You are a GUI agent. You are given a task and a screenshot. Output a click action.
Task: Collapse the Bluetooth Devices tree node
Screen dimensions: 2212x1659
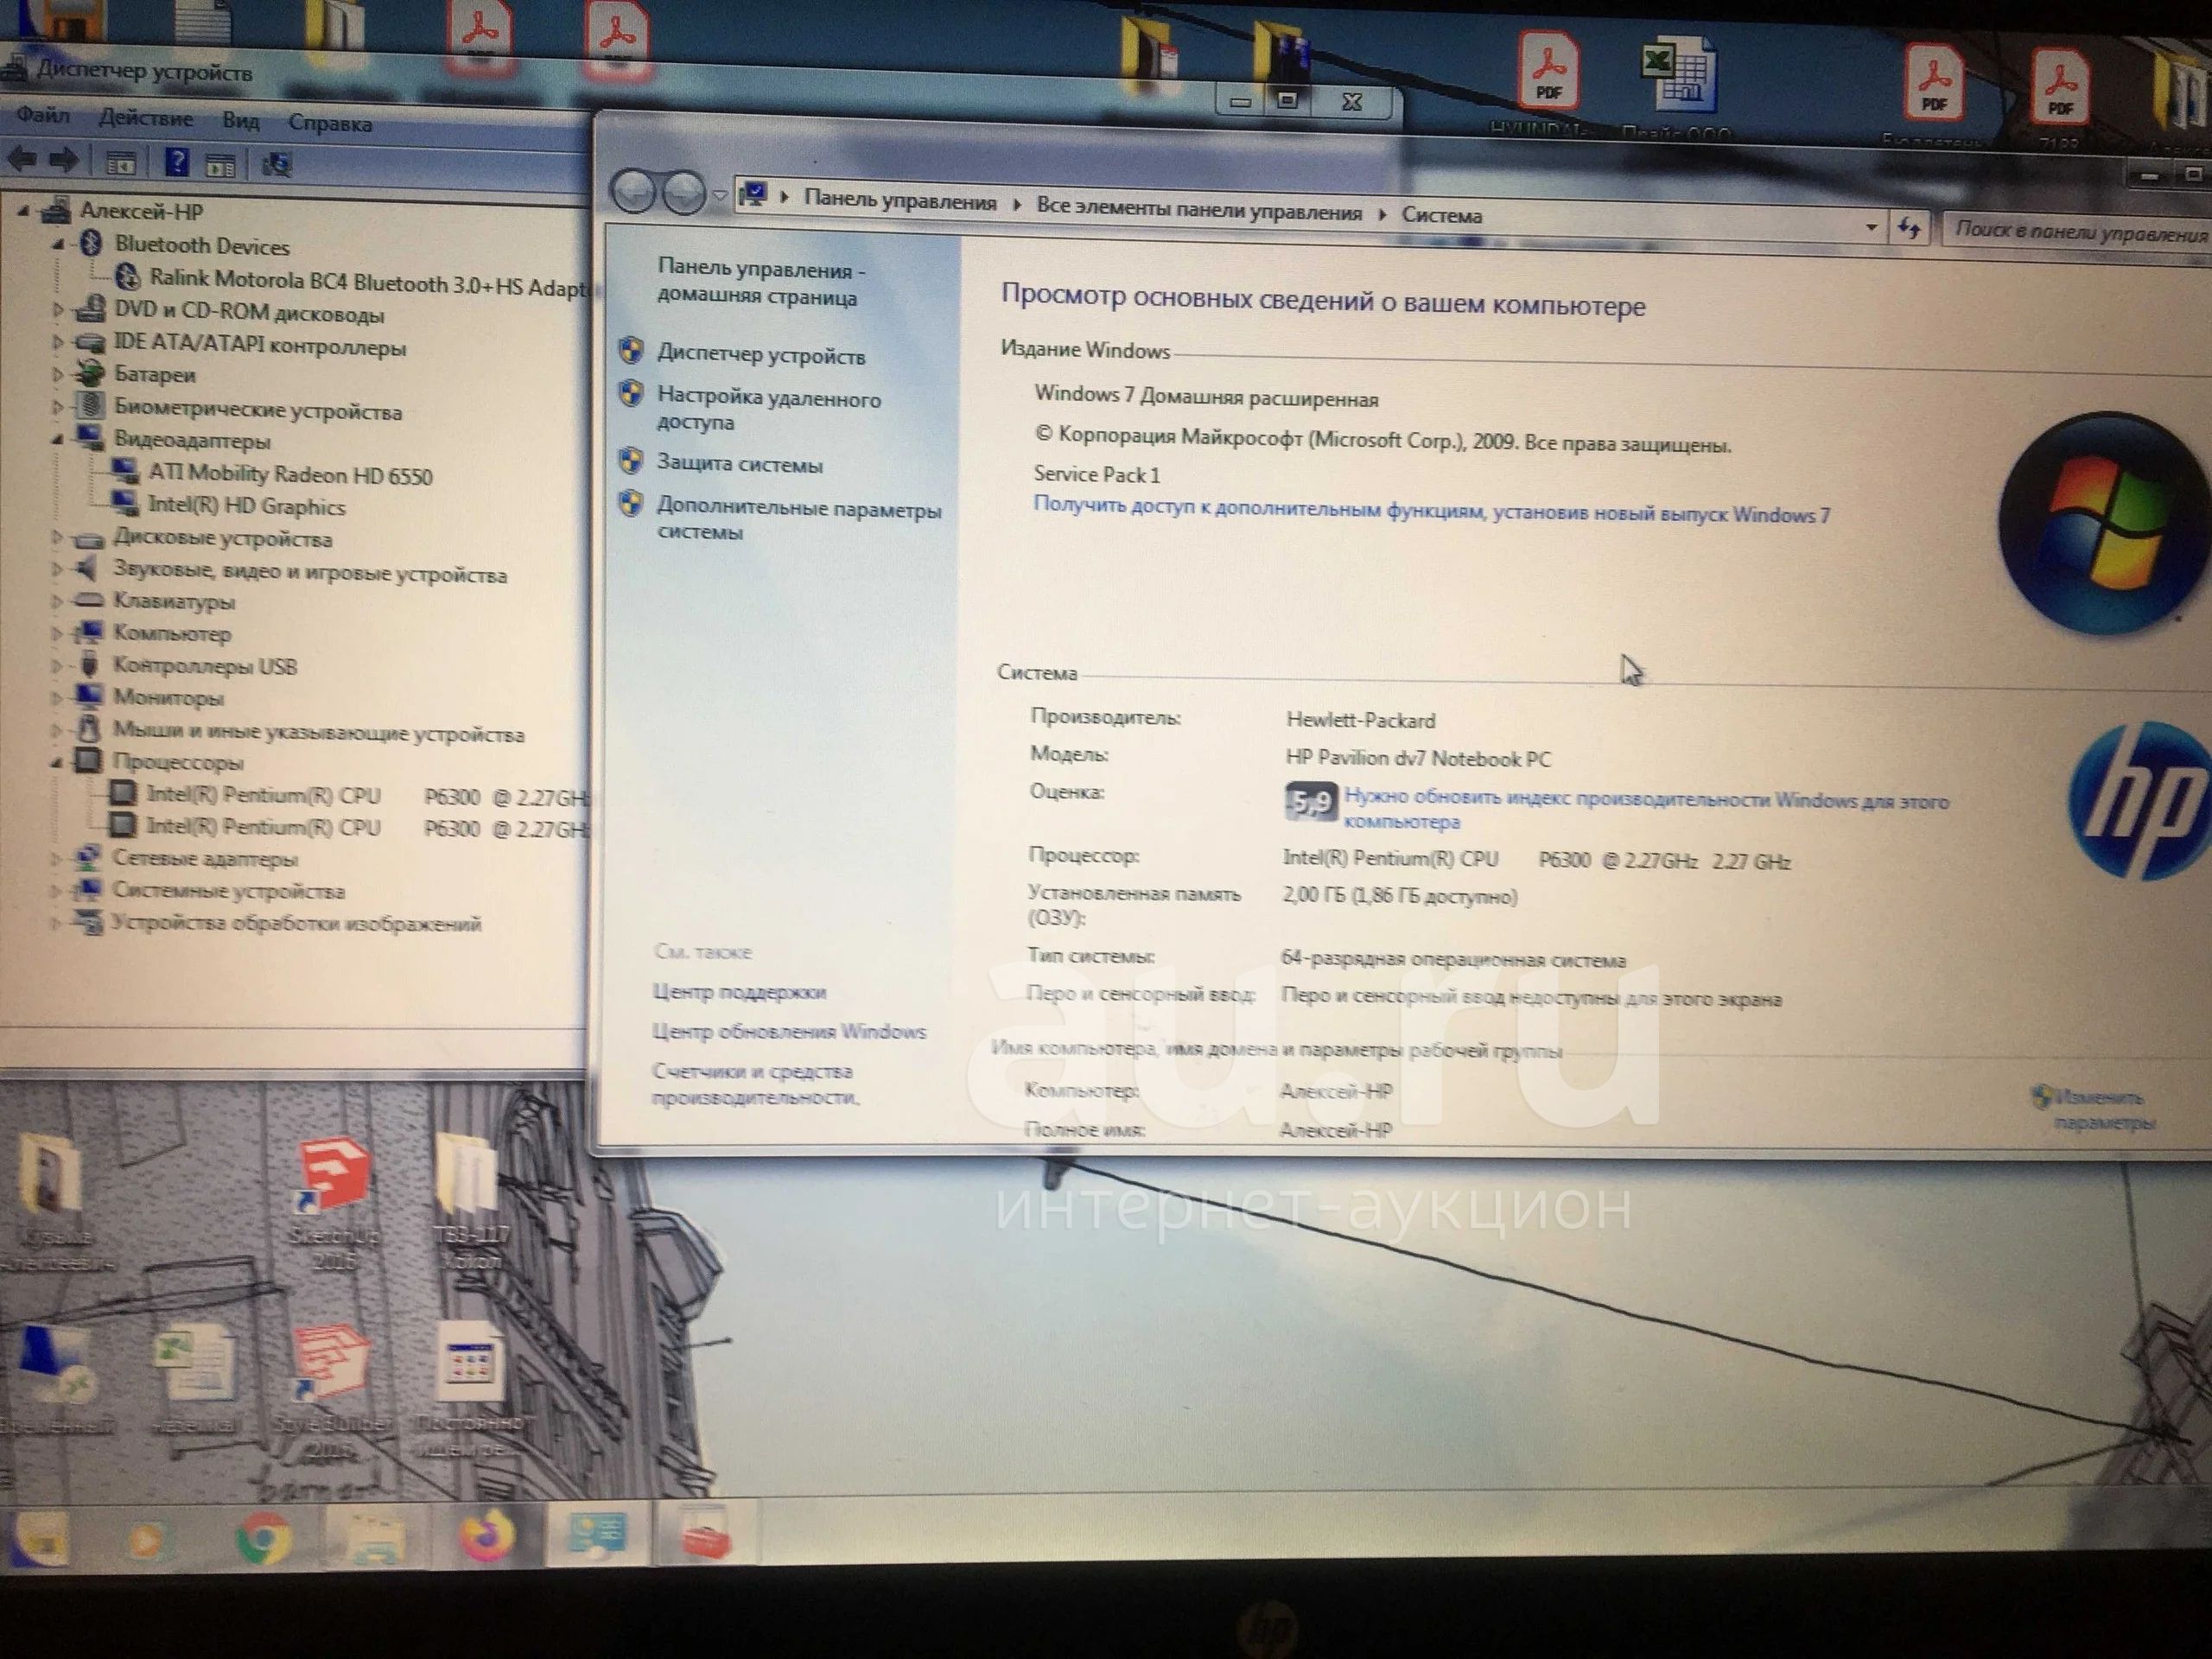click(x=58, y=244)
